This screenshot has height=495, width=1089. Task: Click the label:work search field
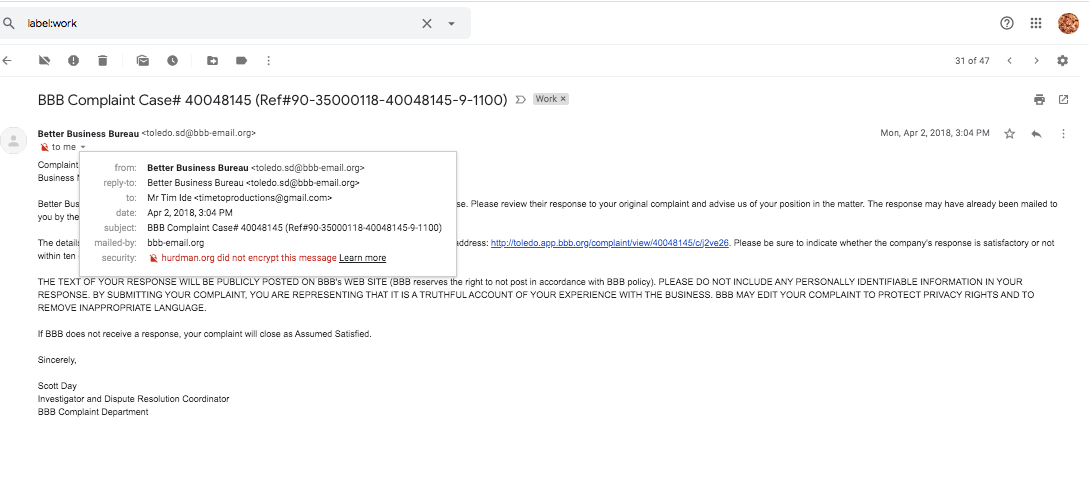(x=220, y=23)
